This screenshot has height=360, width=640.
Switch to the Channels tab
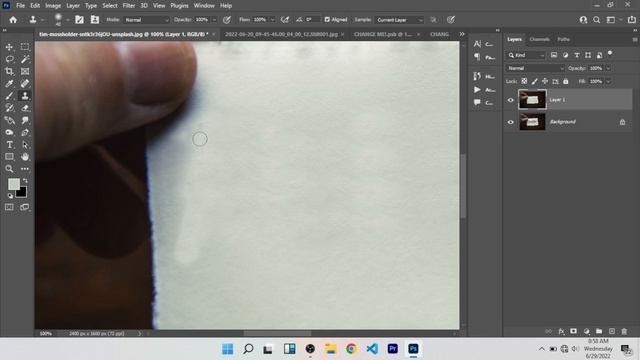(539, 39)
